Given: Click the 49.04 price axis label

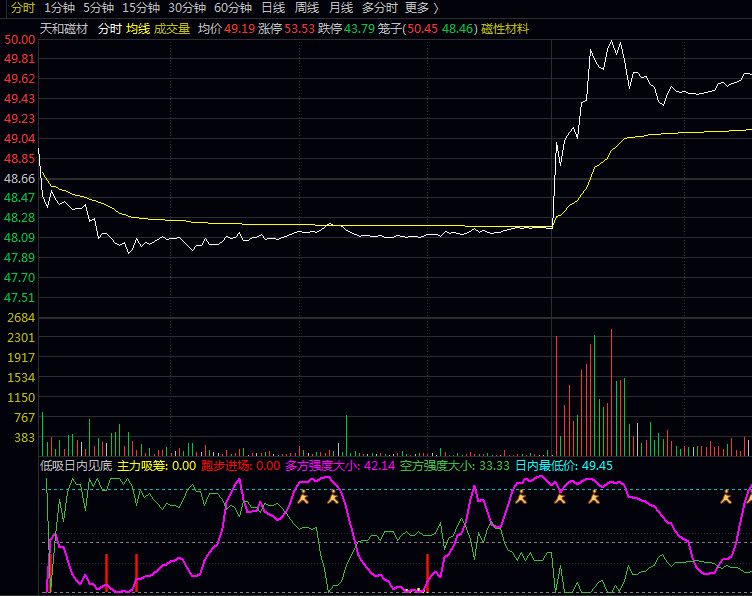Looking at the screenshot, I should 20,139.
